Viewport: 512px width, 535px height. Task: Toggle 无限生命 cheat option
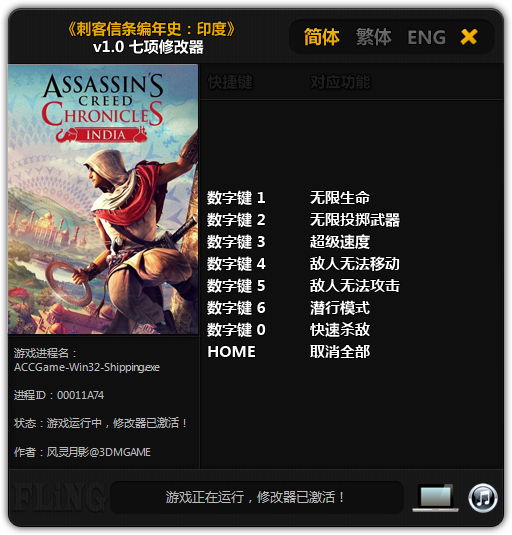pos(339,198)
